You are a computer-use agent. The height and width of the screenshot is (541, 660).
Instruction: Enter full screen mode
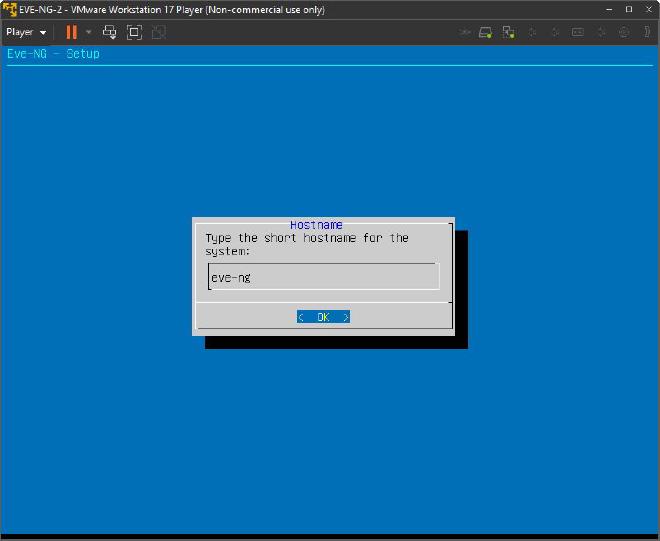coord(134,32)
